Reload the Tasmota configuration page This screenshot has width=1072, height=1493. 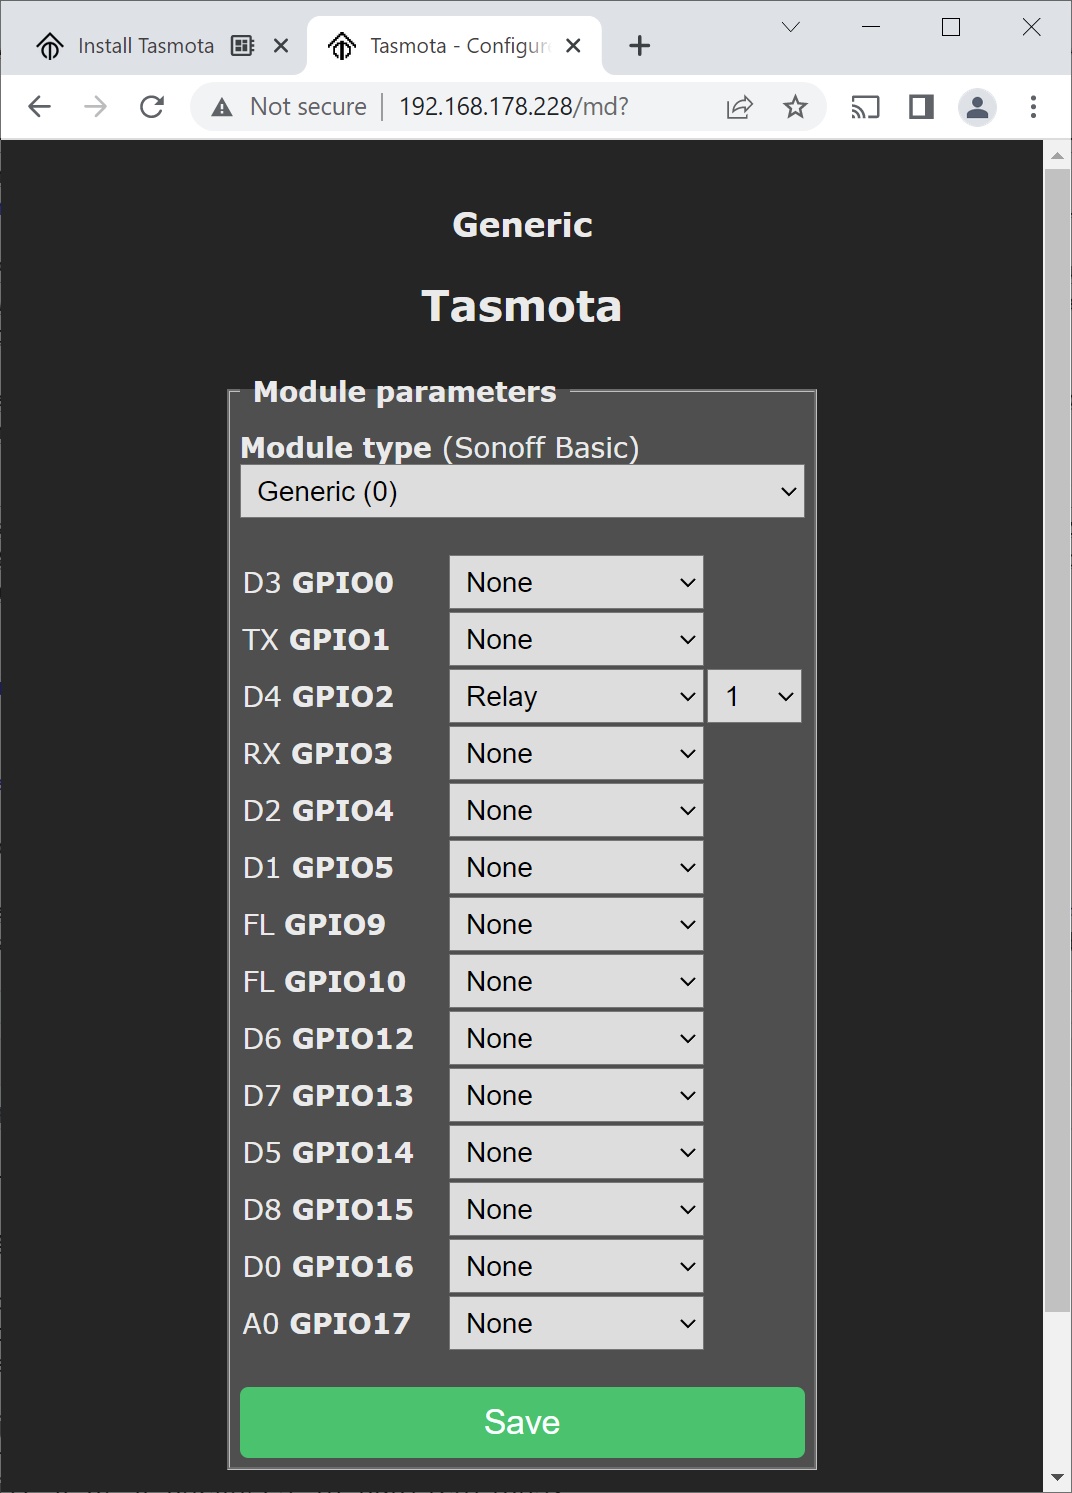click(152, 107)
